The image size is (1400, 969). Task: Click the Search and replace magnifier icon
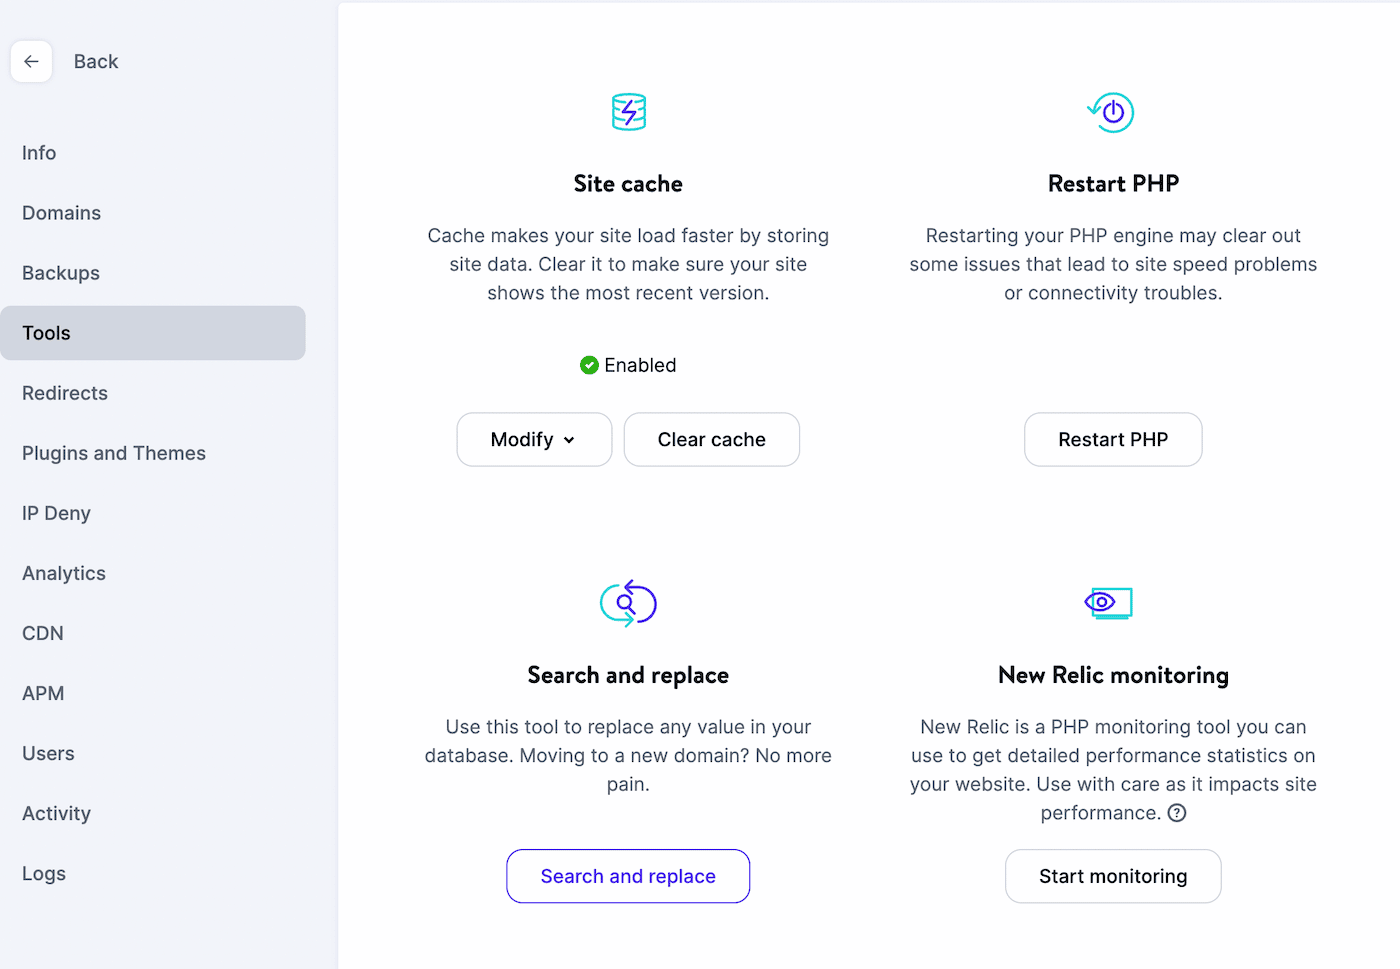click(628, 603)
